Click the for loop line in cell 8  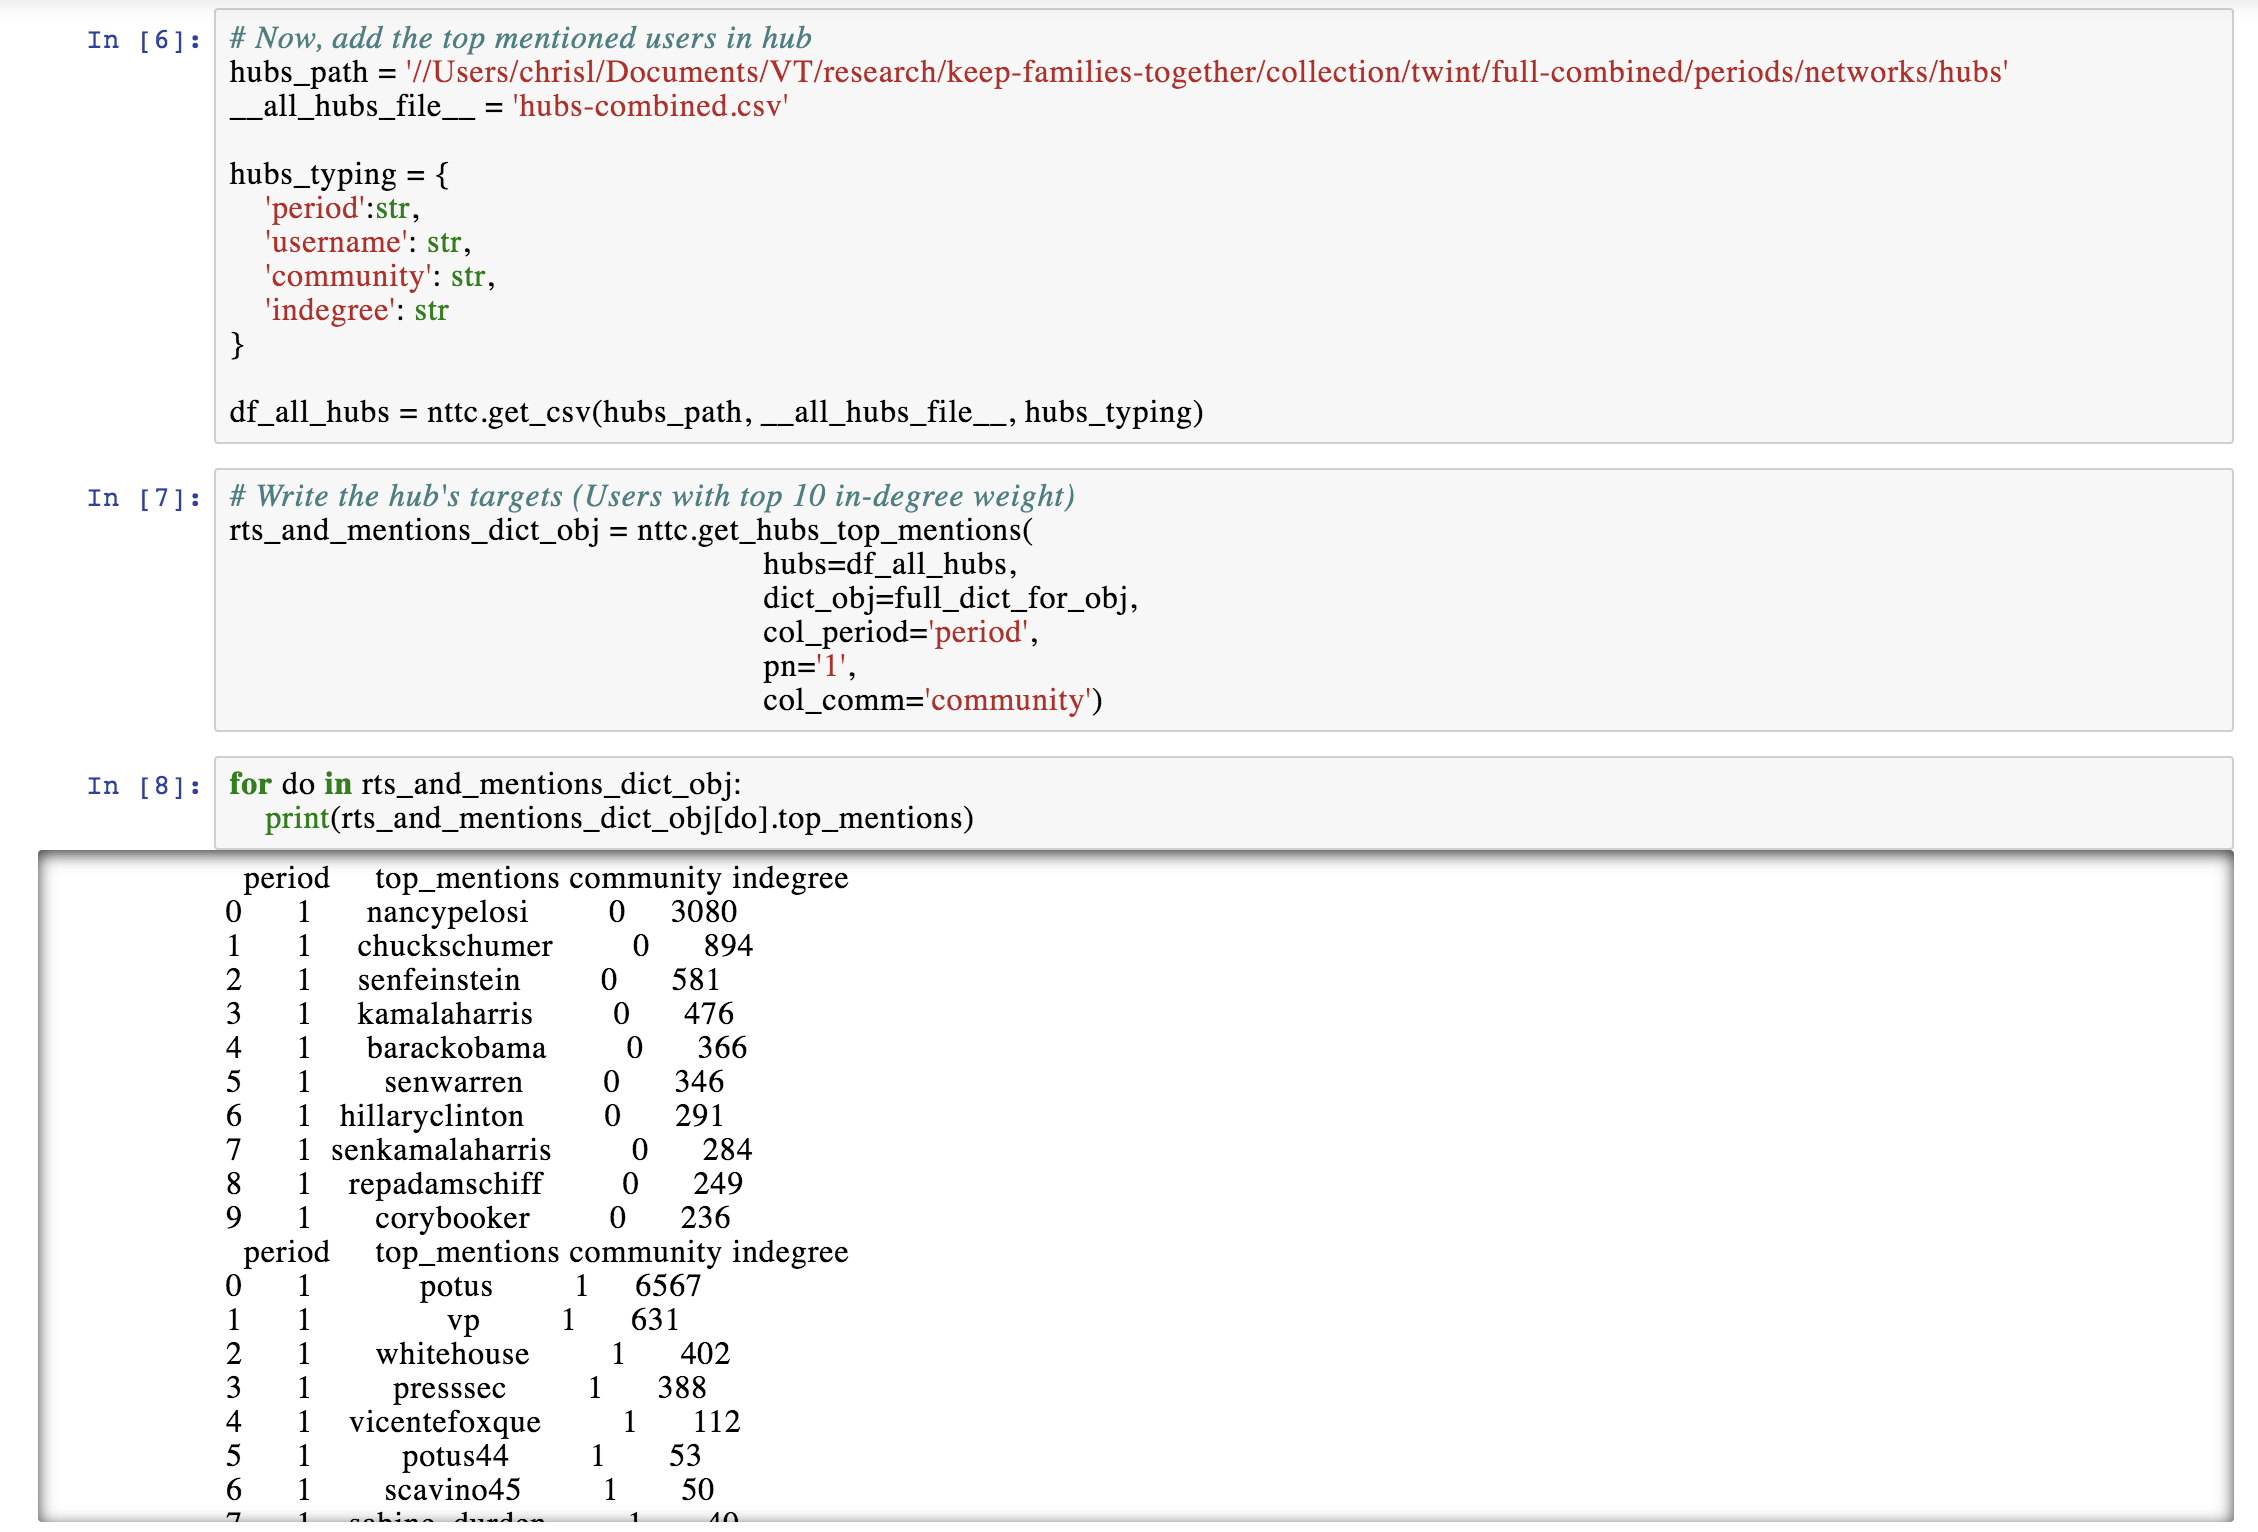click(x=485, y=784)
